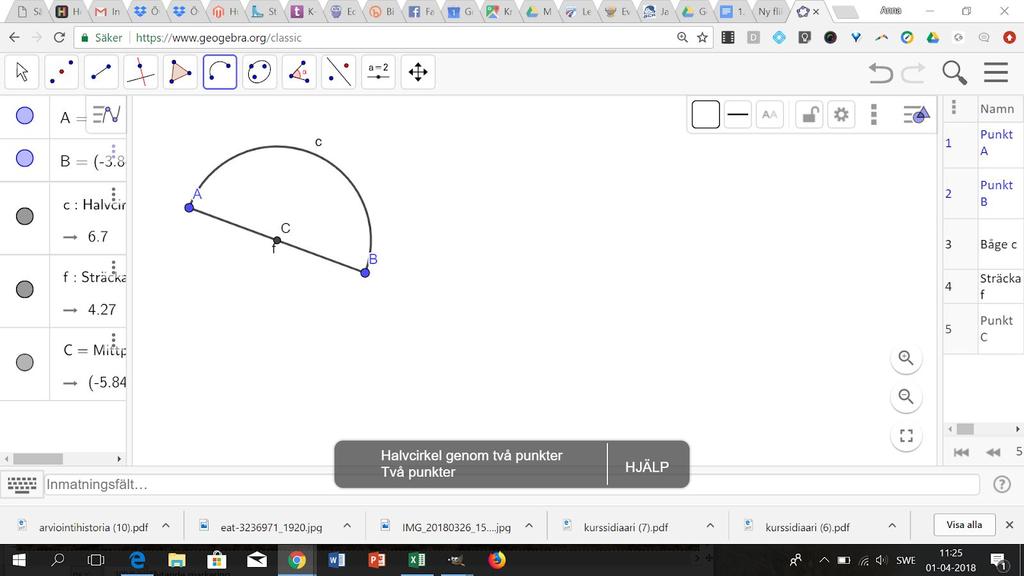This screenshot has height=576, width=1024.
Task: Zoom in on graphics view
Action: tap(906, 358)
